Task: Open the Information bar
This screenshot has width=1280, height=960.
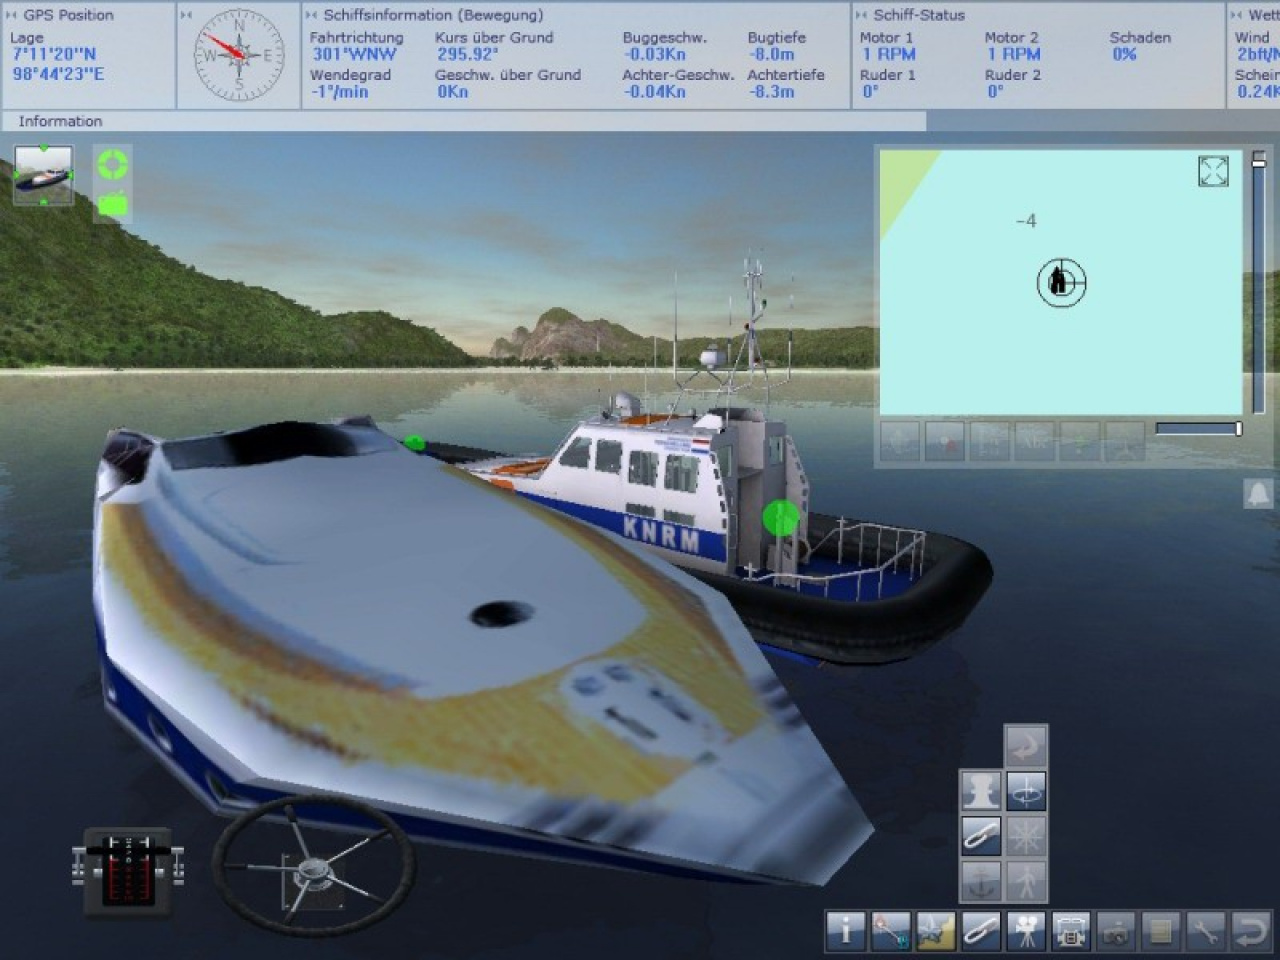Action: click(x=463, y=121)
